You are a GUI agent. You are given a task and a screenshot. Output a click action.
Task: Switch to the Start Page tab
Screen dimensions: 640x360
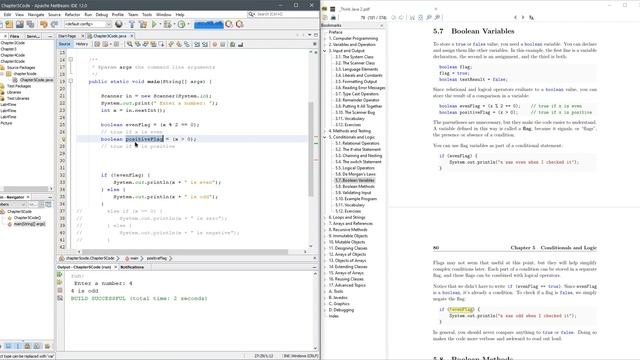click(x=67, y=36)
